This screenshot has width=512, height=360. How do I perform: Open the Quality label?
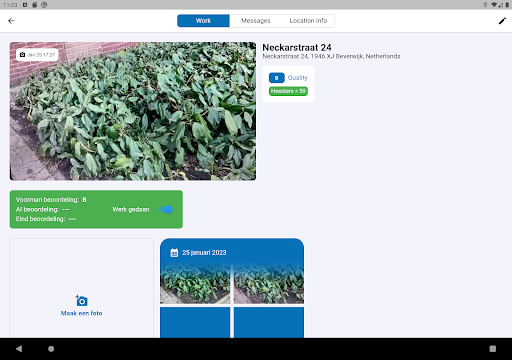(297, 78)
